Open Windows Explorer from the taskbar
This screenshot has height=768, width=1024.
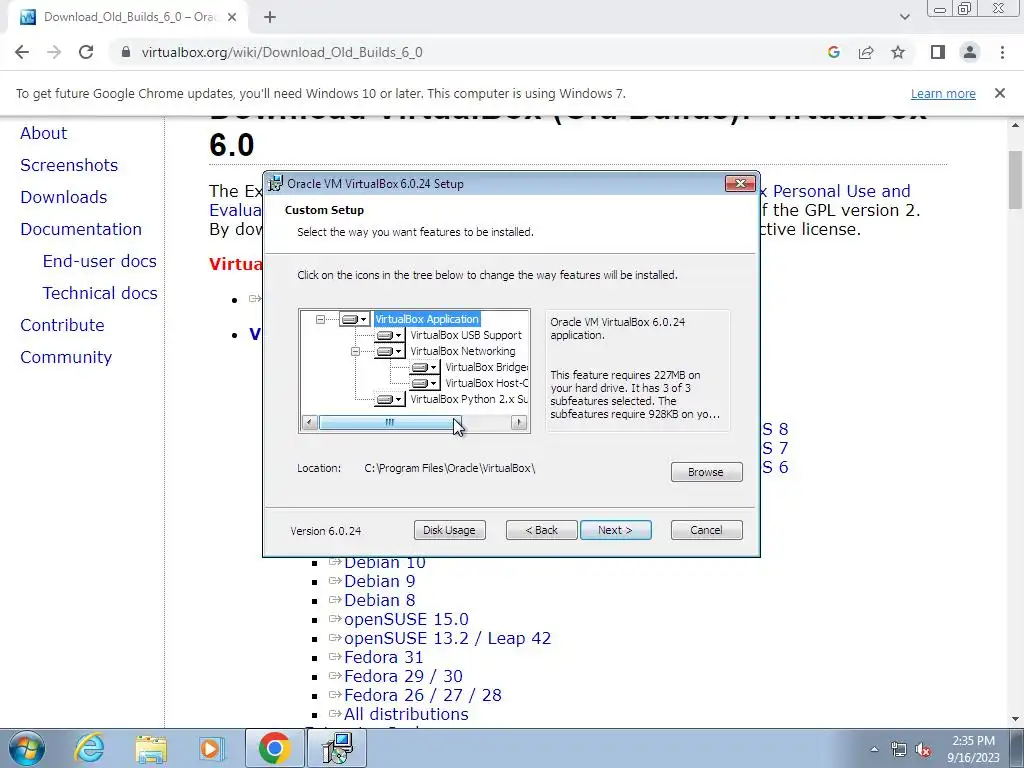(x=151, y=748)
